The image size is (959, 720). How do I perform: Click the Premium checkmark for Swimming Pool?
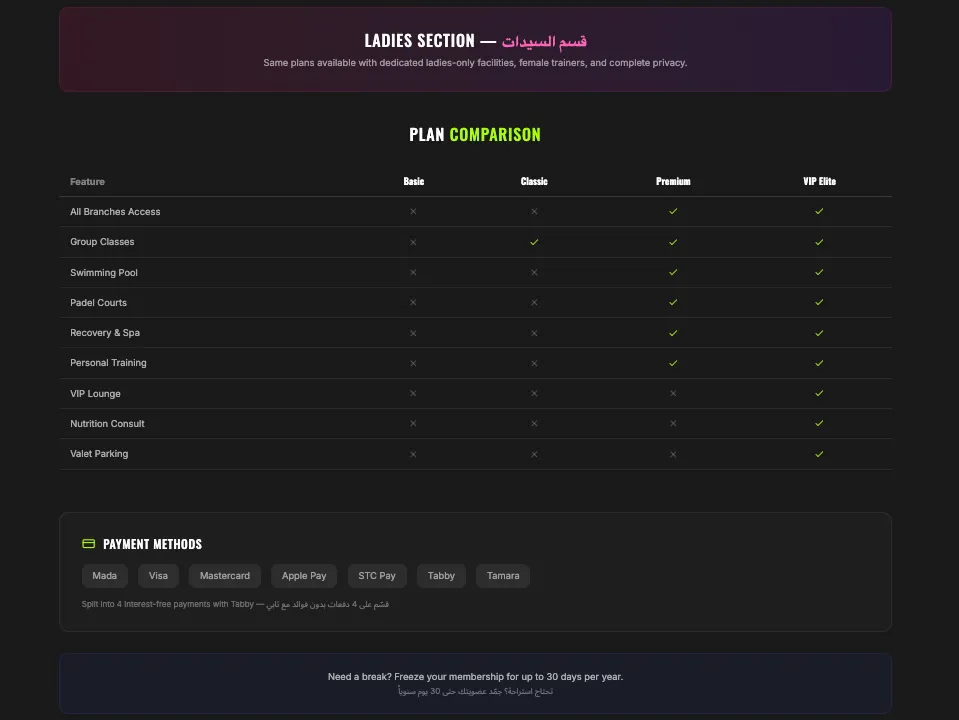(x=673, y=272)
